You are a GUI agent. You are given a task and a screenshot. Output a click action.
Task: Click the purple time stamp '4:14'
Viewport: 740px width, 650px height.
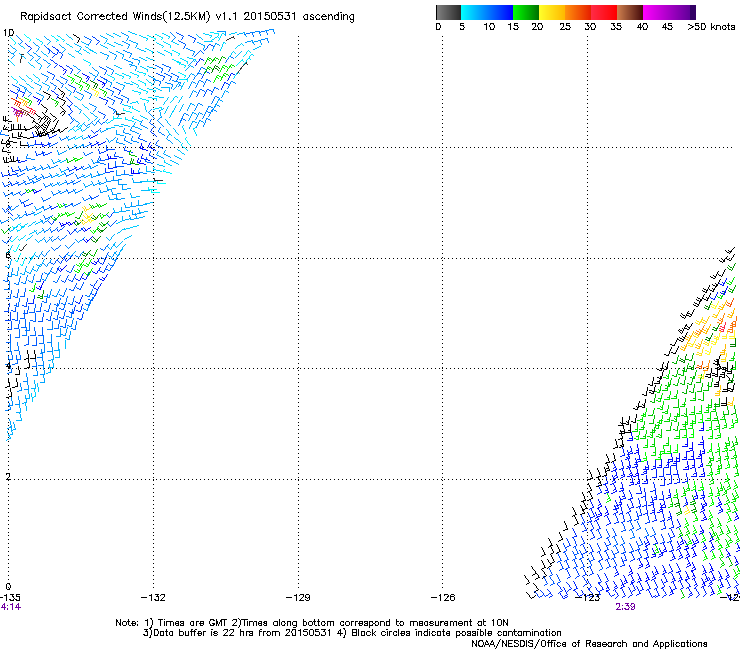pyautogui.click(x=11, y=607)
